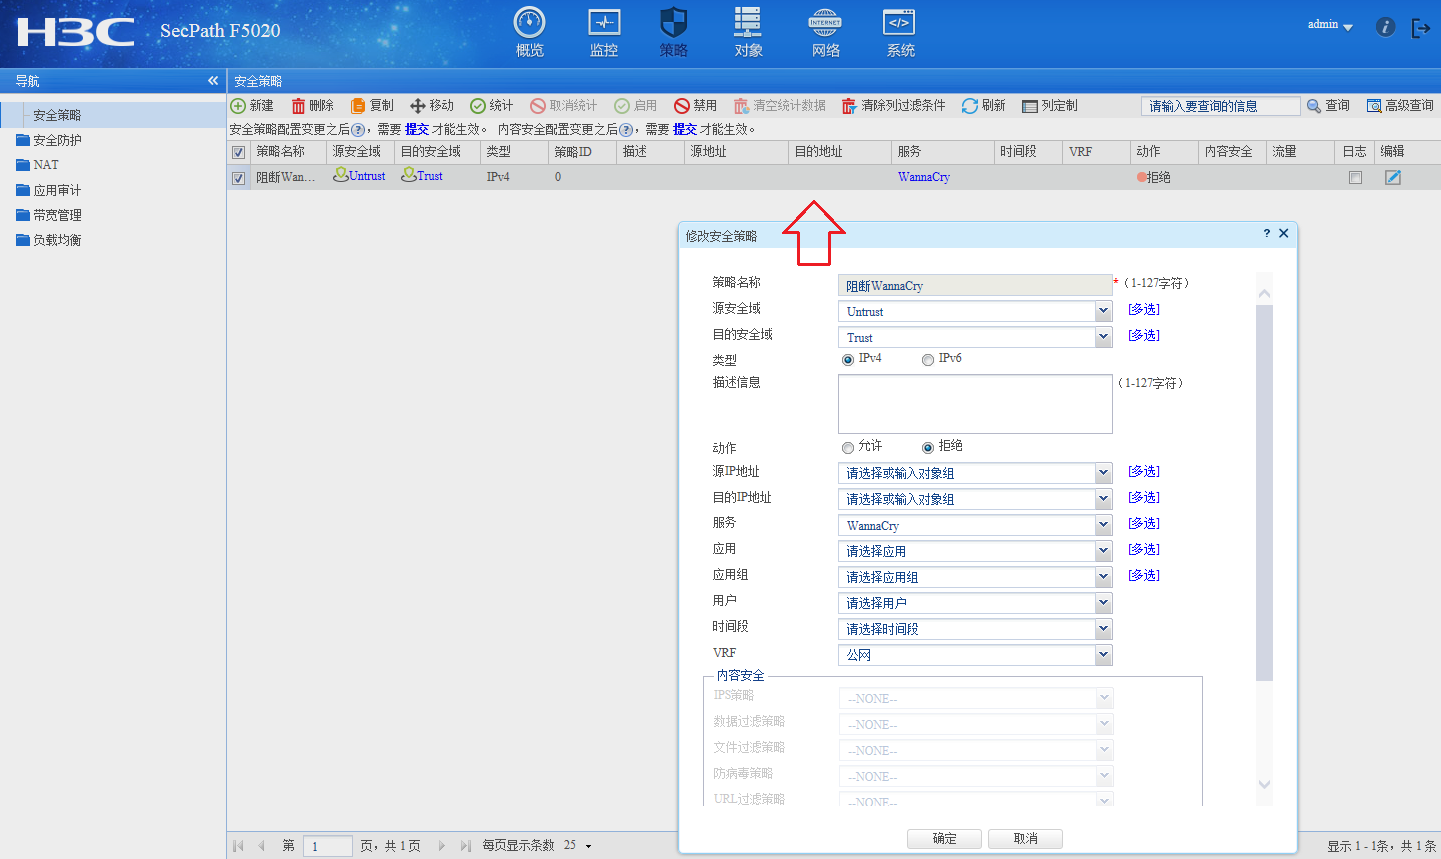The width and height of the screenshot is (1441, 859).
Task: Open the 网络 network icon
Action: (825, 23)
